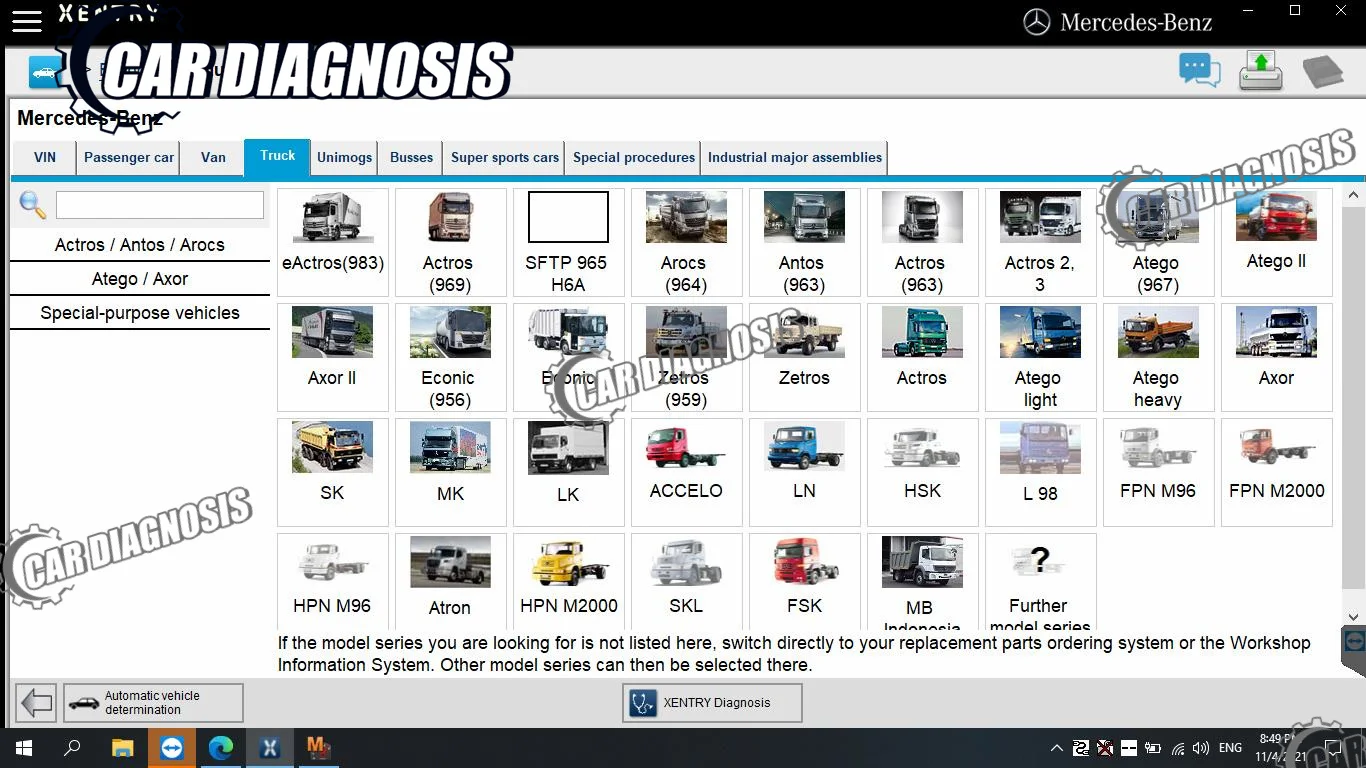Choose the LN model tile
1366x768 pixels.
[805, 473]
